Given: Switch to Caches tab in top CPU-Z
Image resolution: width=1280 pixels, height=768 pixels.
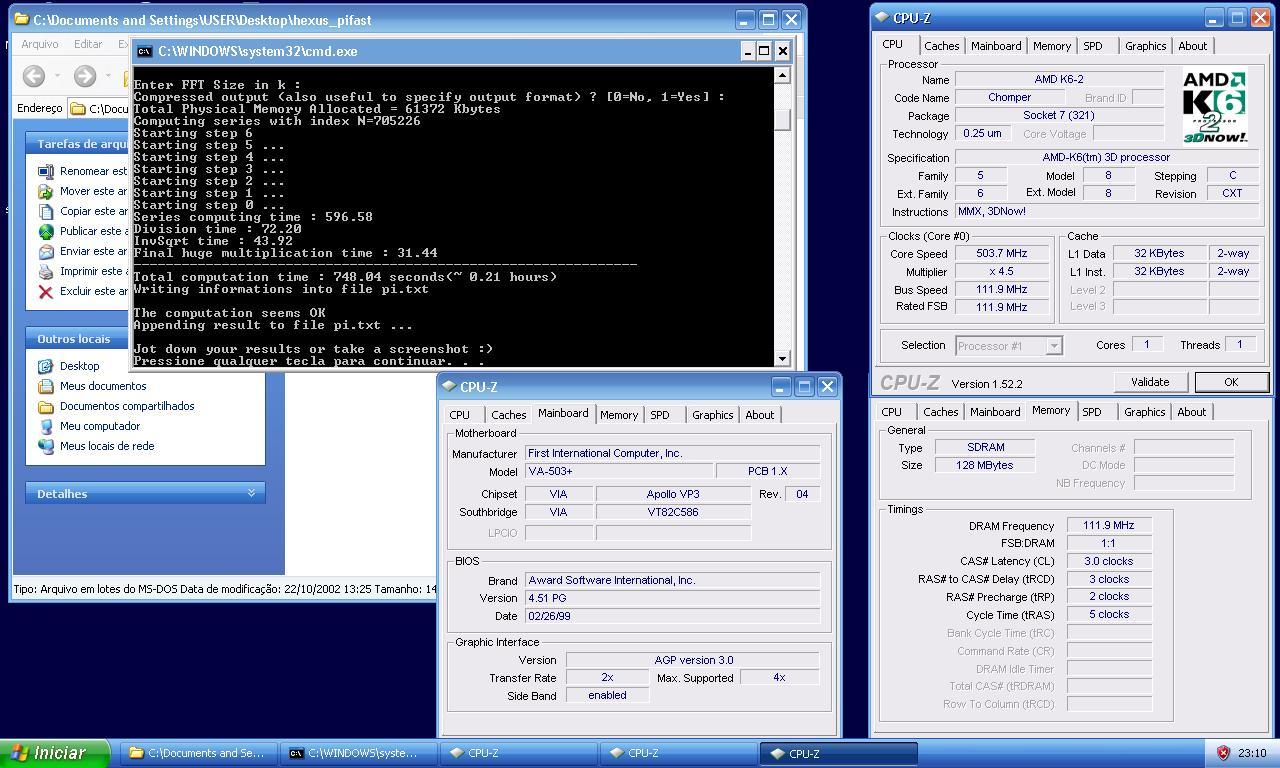Looking at the screenshot, I should tap(941, 46).
